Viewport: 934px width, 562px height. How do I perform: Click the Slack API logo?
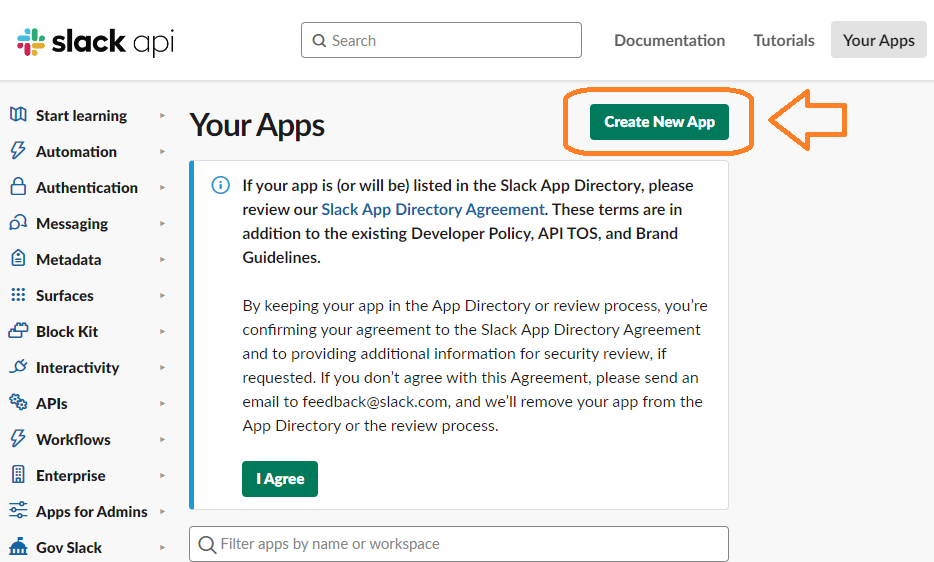click(95, 42)
